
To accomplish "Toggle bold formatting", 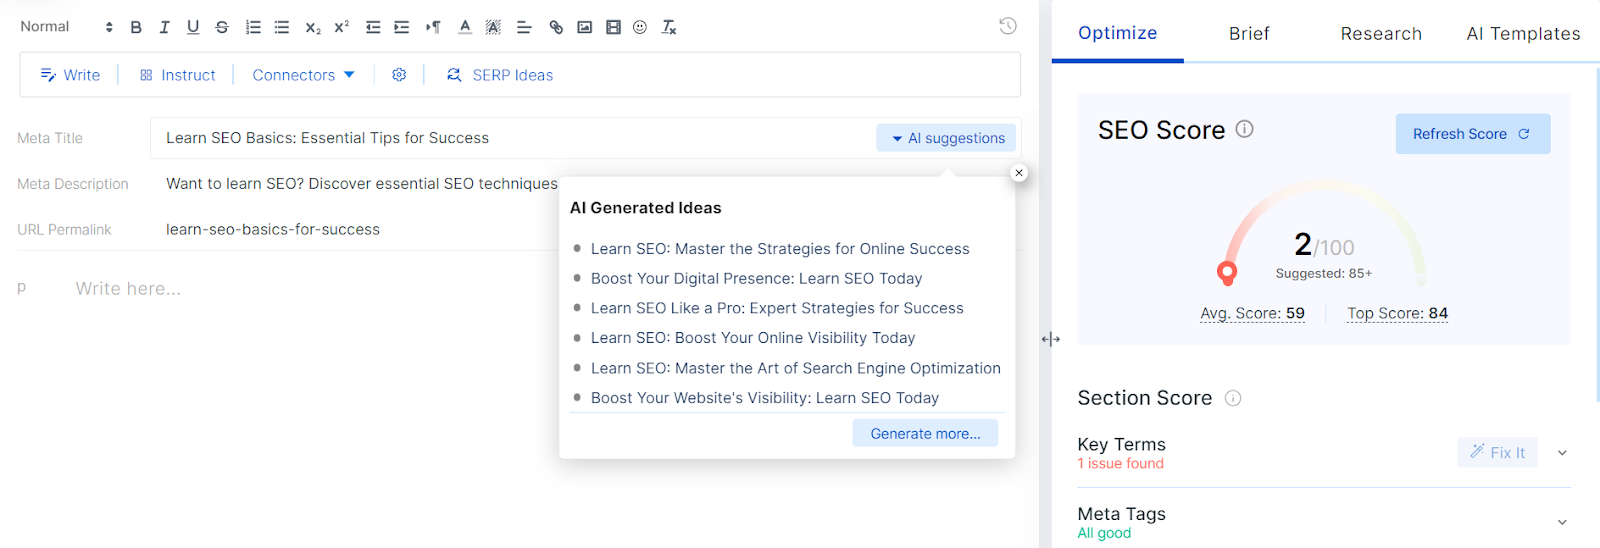I will click(136, 27).
